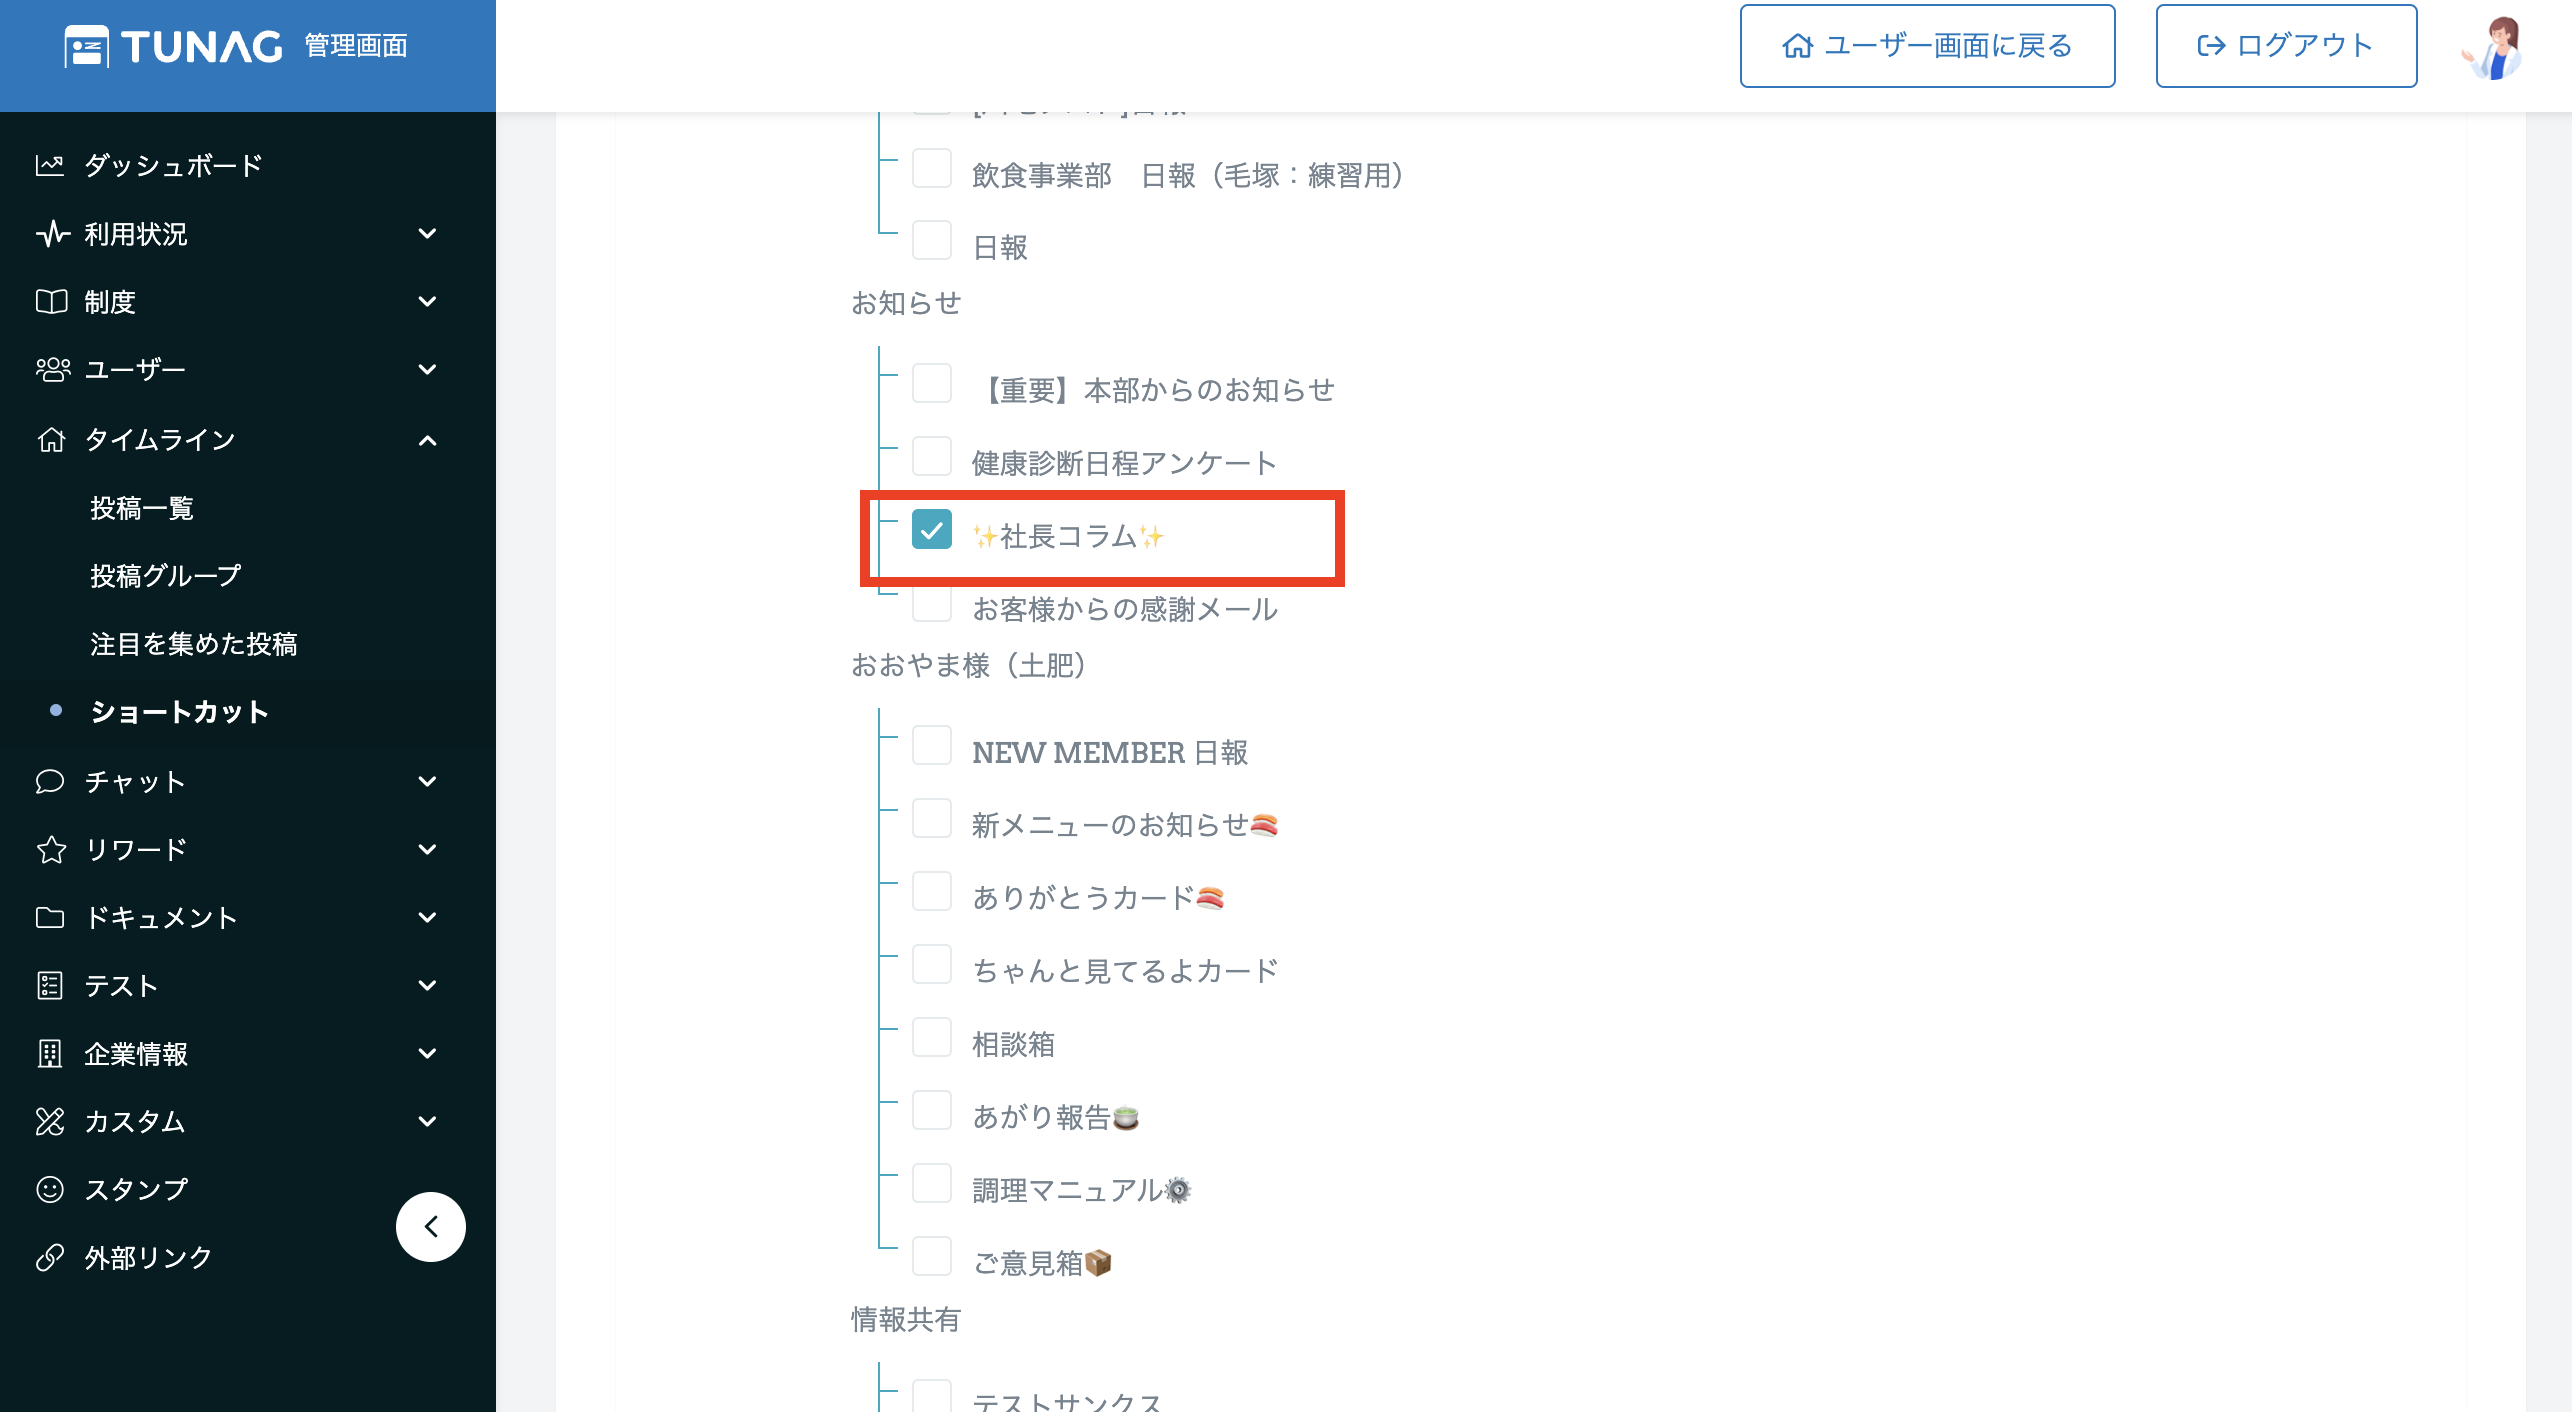Viewport: 2572px width, 1412px height.
Task: Click the テスト checklist icon
Action: point(50,985)
